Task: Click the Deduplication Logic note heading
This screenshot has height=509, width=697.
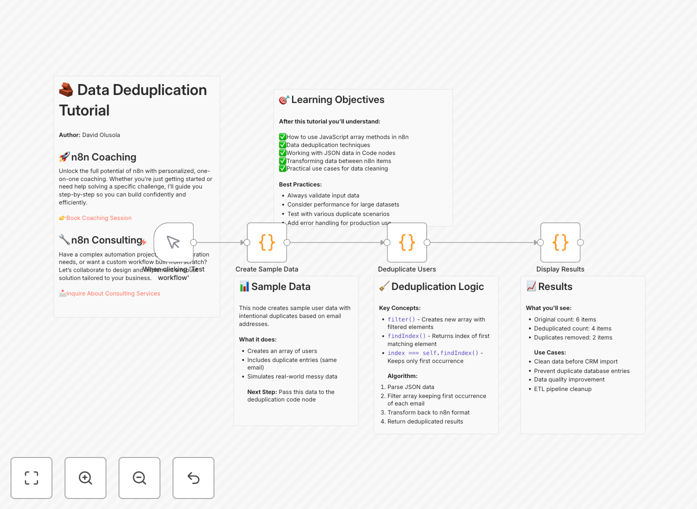Action: 432,287
